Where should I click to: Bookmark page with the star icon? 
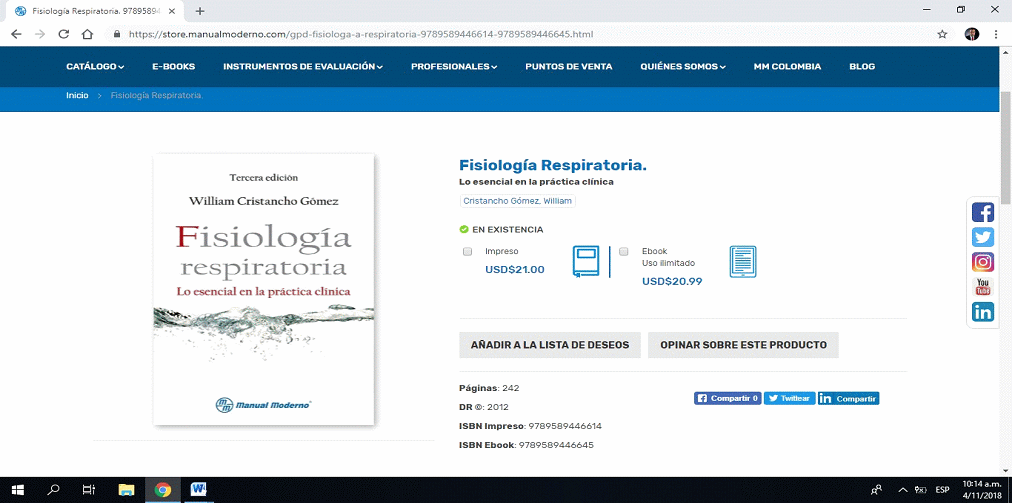coord(942,33)
